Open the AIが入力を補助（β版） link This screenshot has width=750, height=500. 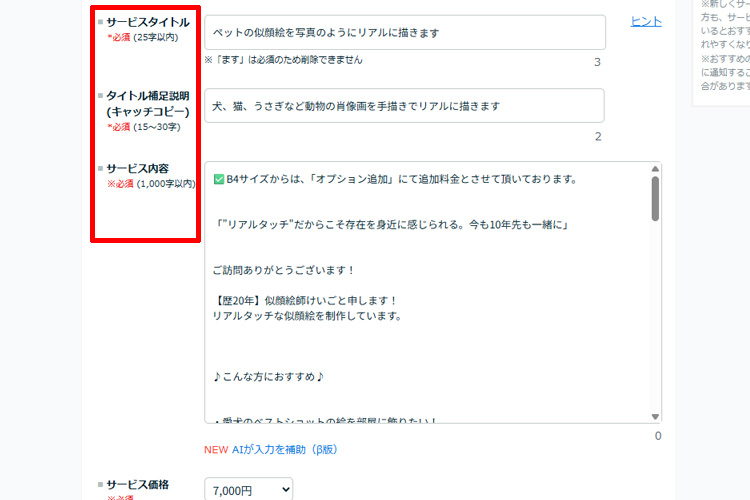[284, 450]
